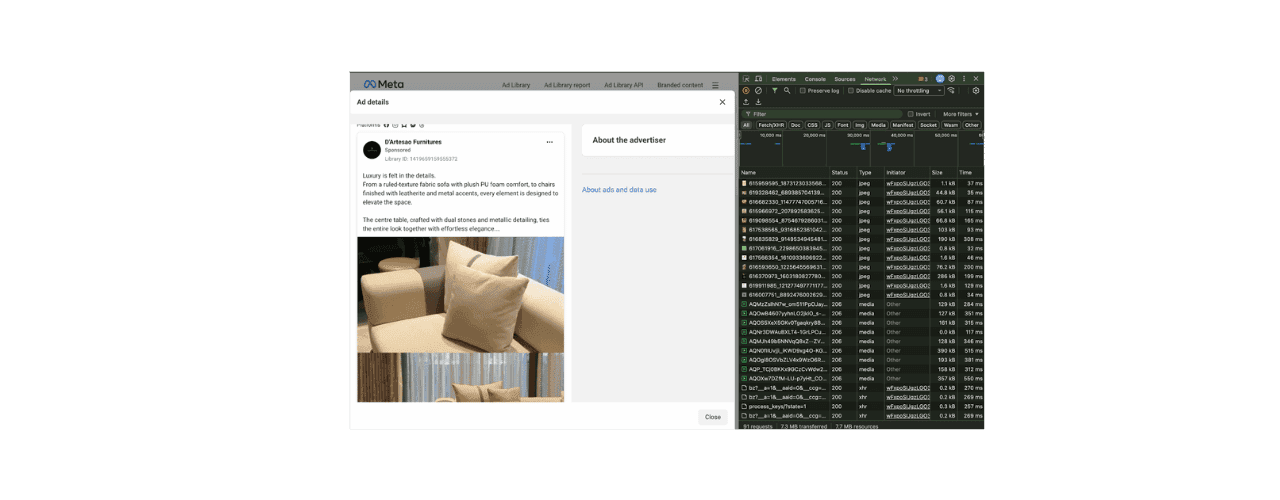
Task: Open the DevTools settings gear in top bar
Action: [x=951, y=79]
